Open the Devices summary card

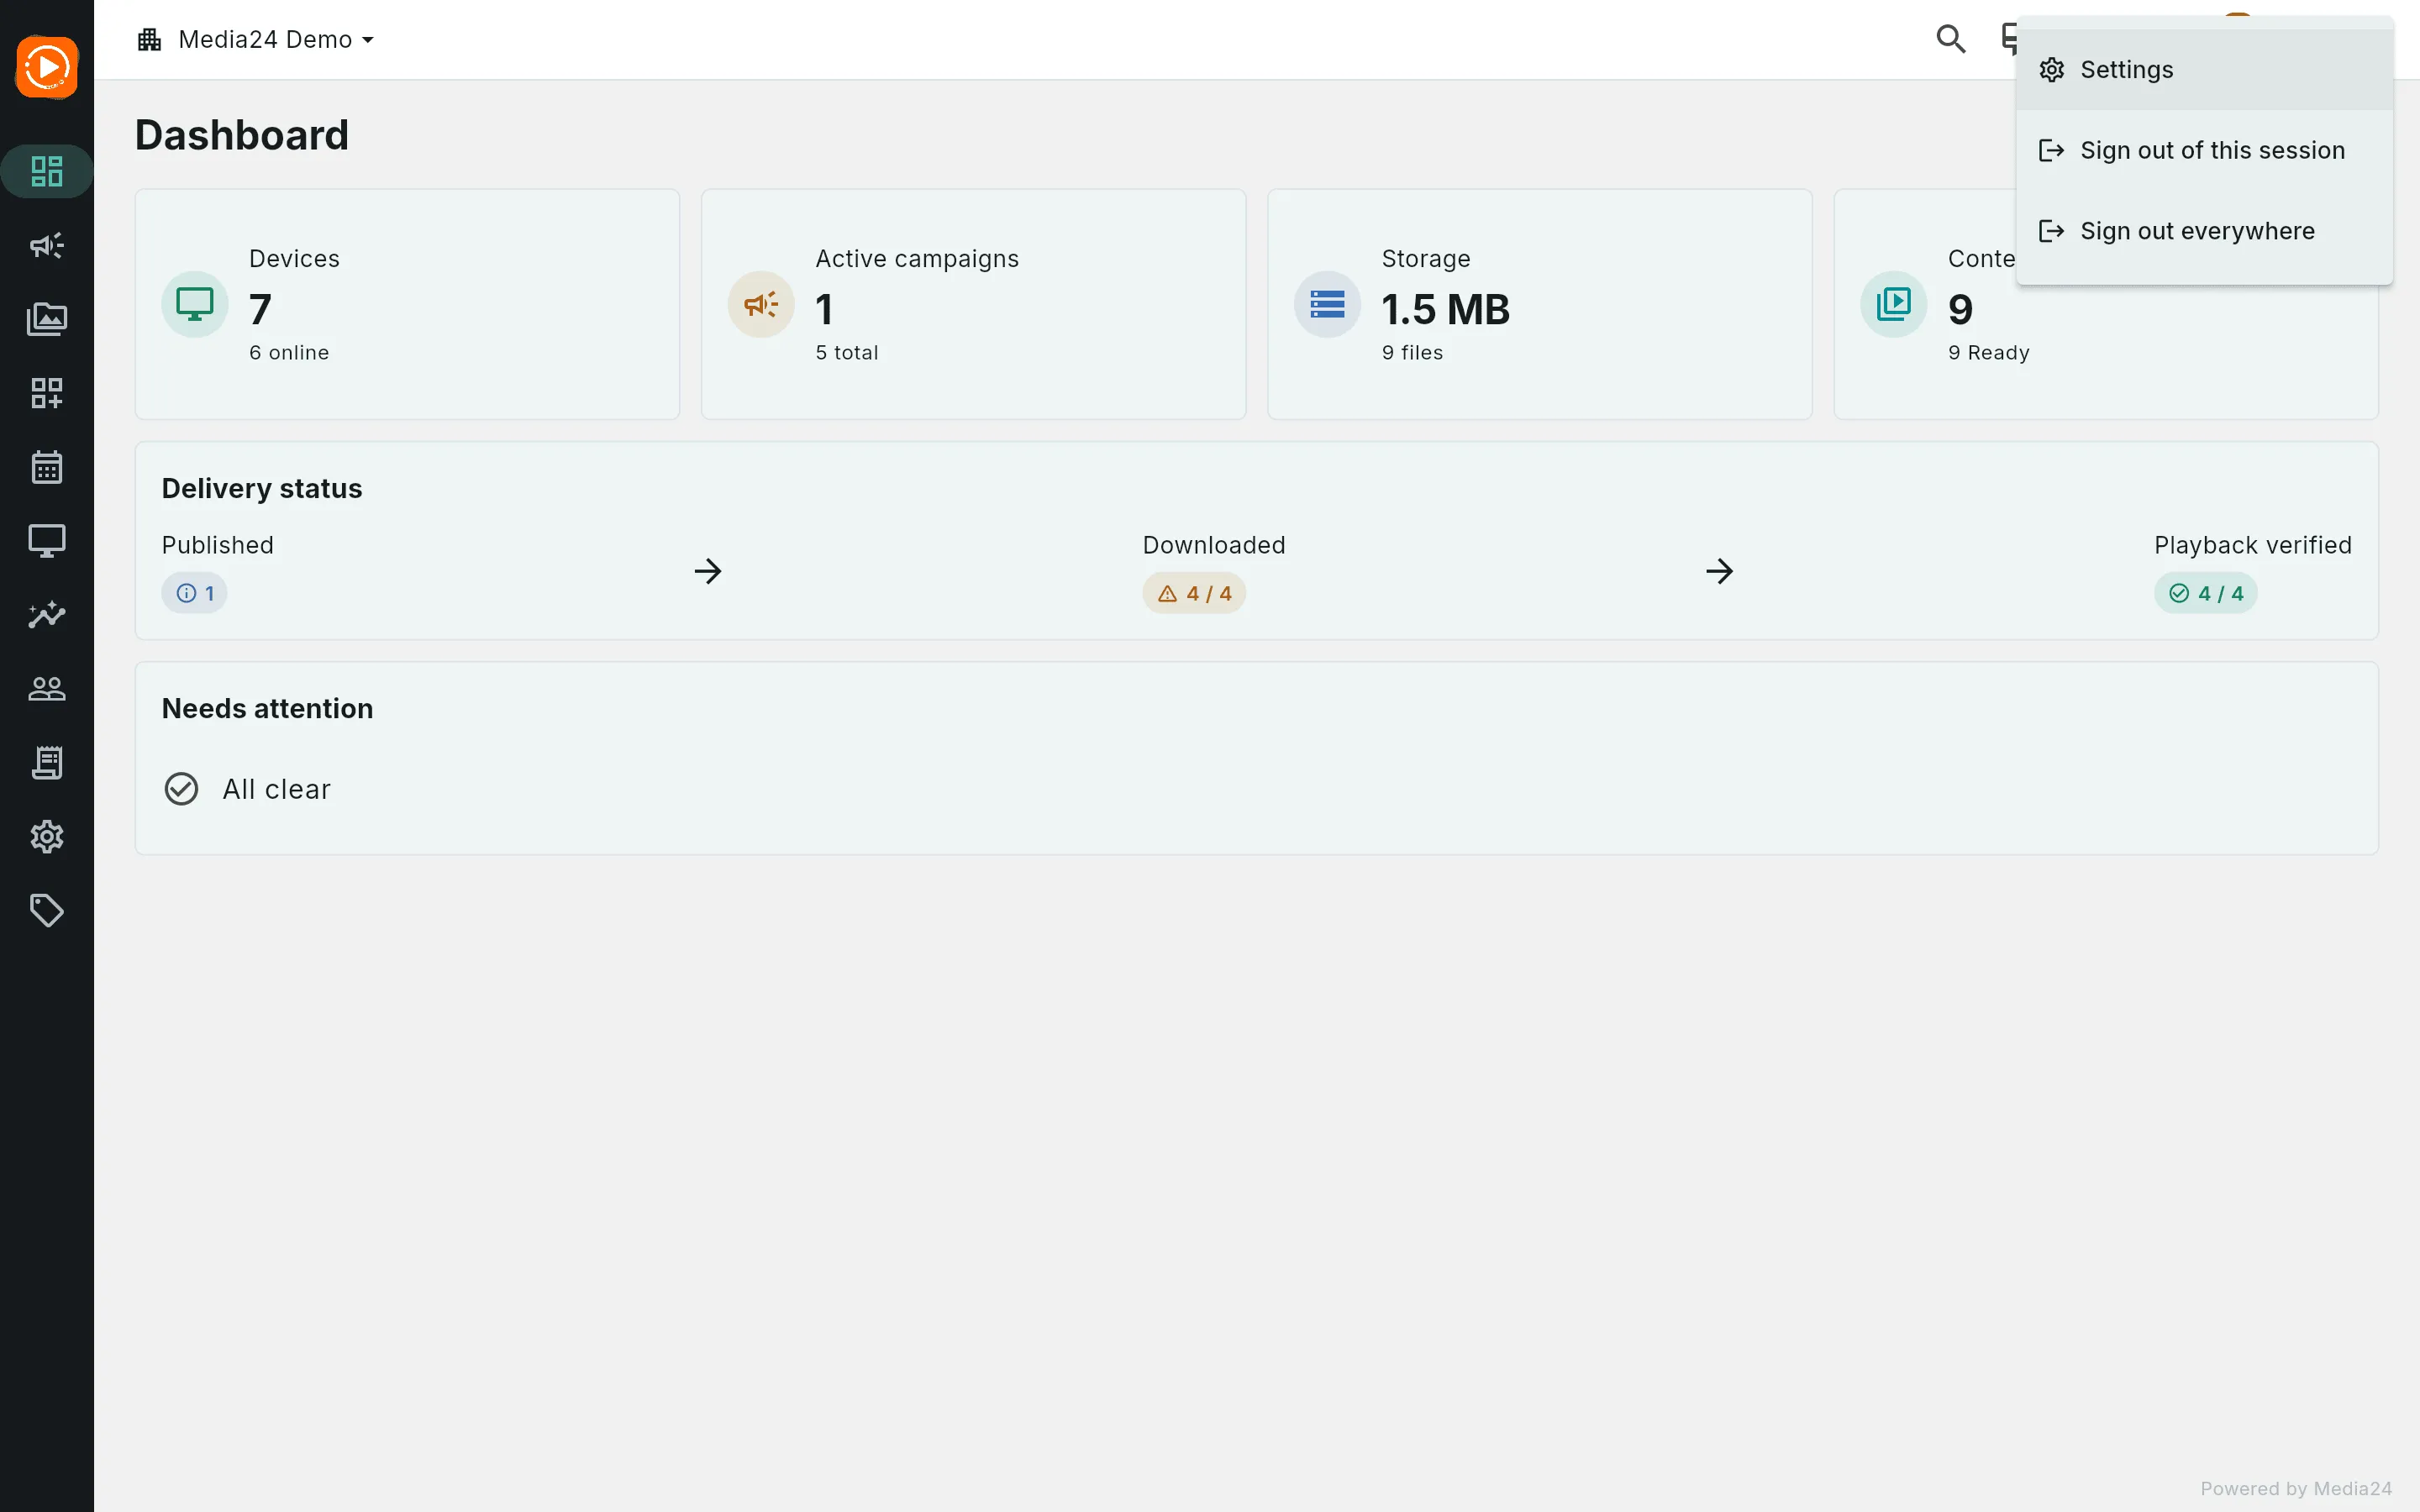407,304
